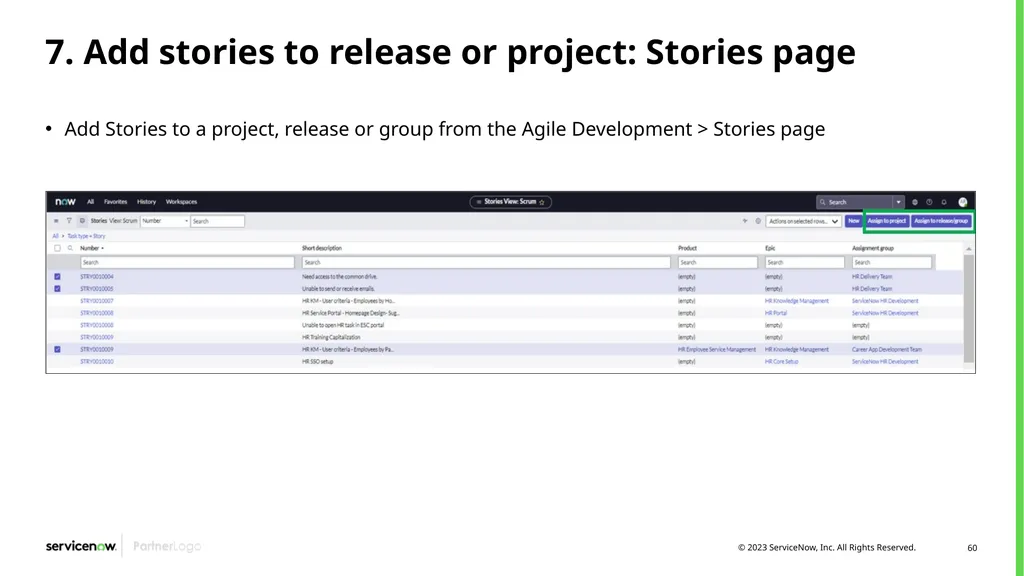Viewport: 1024px width, 576px height.
Task: Click 'Unable to send or receive emails.'
Action: [x=338, y=289]
